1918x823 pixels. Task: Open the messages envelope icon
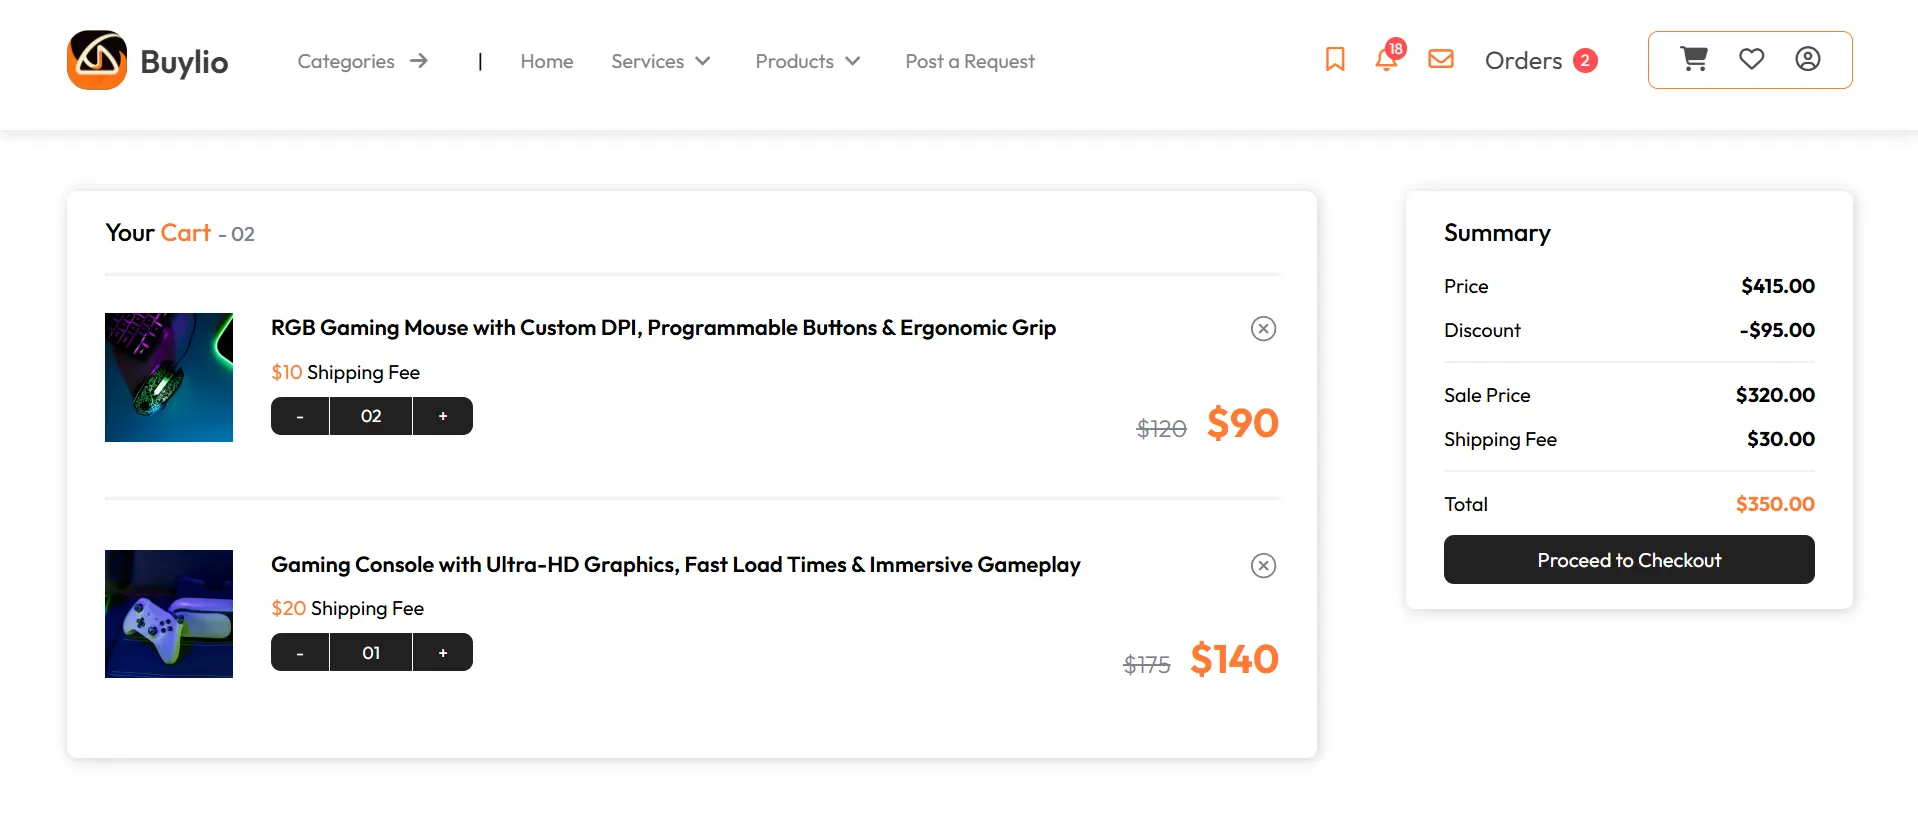tap(1440, 59)
